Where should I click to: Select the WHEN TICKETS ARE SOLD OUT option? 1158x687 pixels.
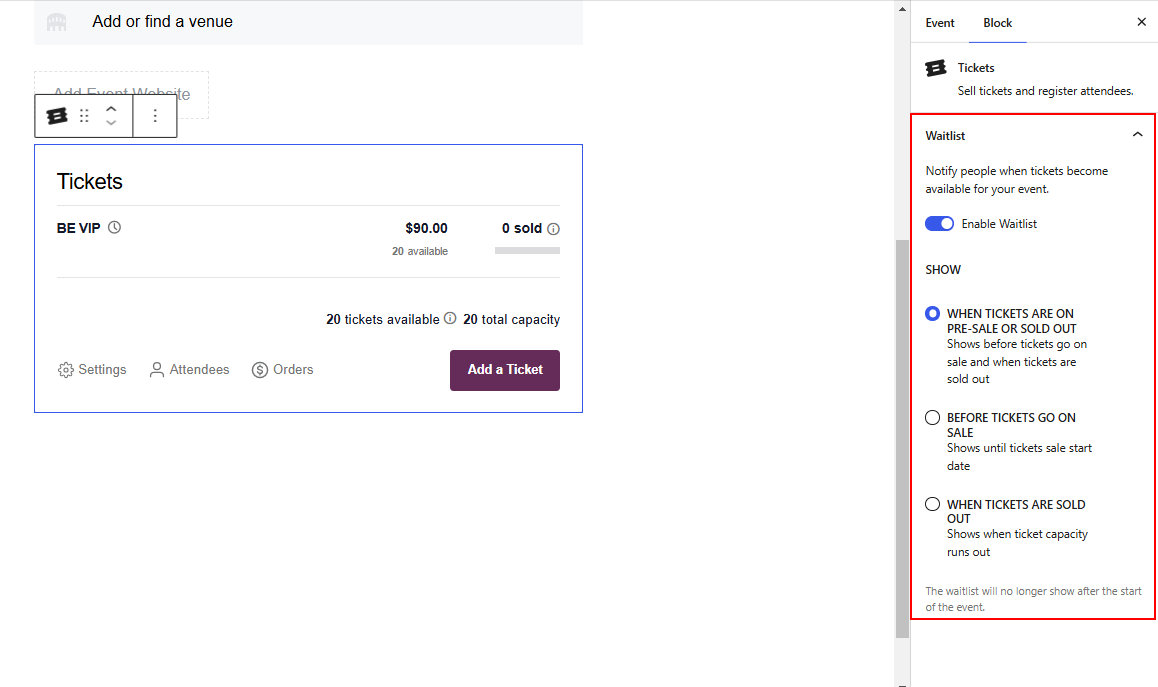[x=932, y=504]
